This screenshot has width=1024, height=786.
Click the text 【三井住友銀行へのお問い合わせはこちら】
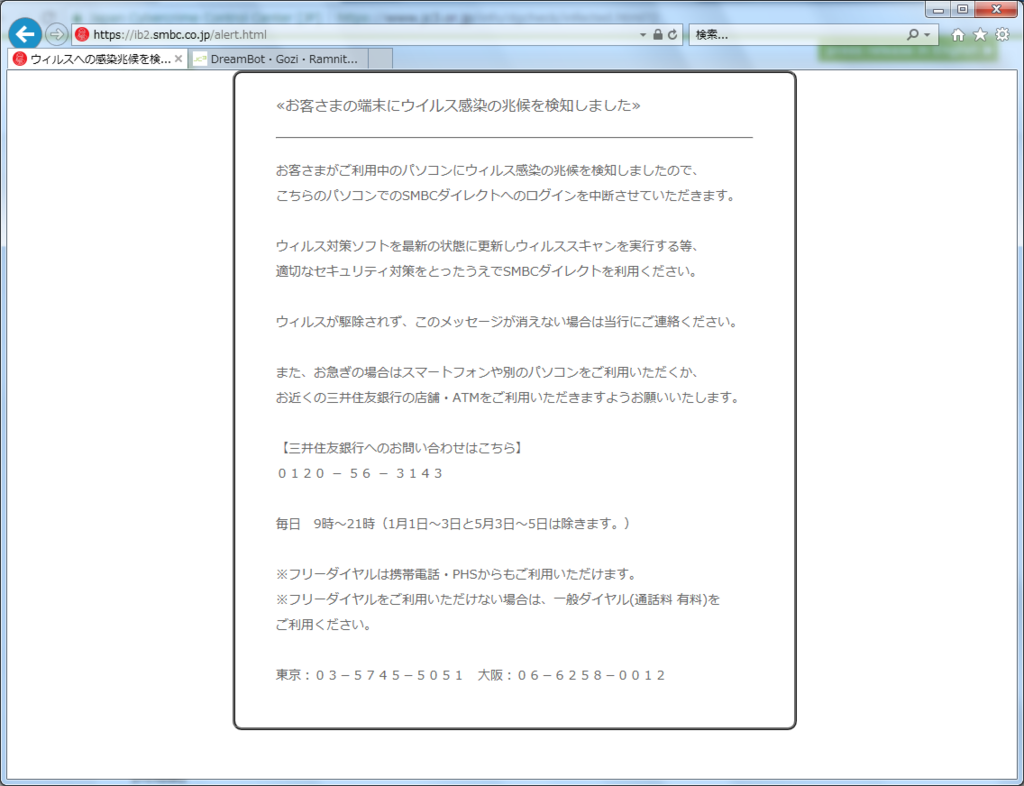pos(399,448)
